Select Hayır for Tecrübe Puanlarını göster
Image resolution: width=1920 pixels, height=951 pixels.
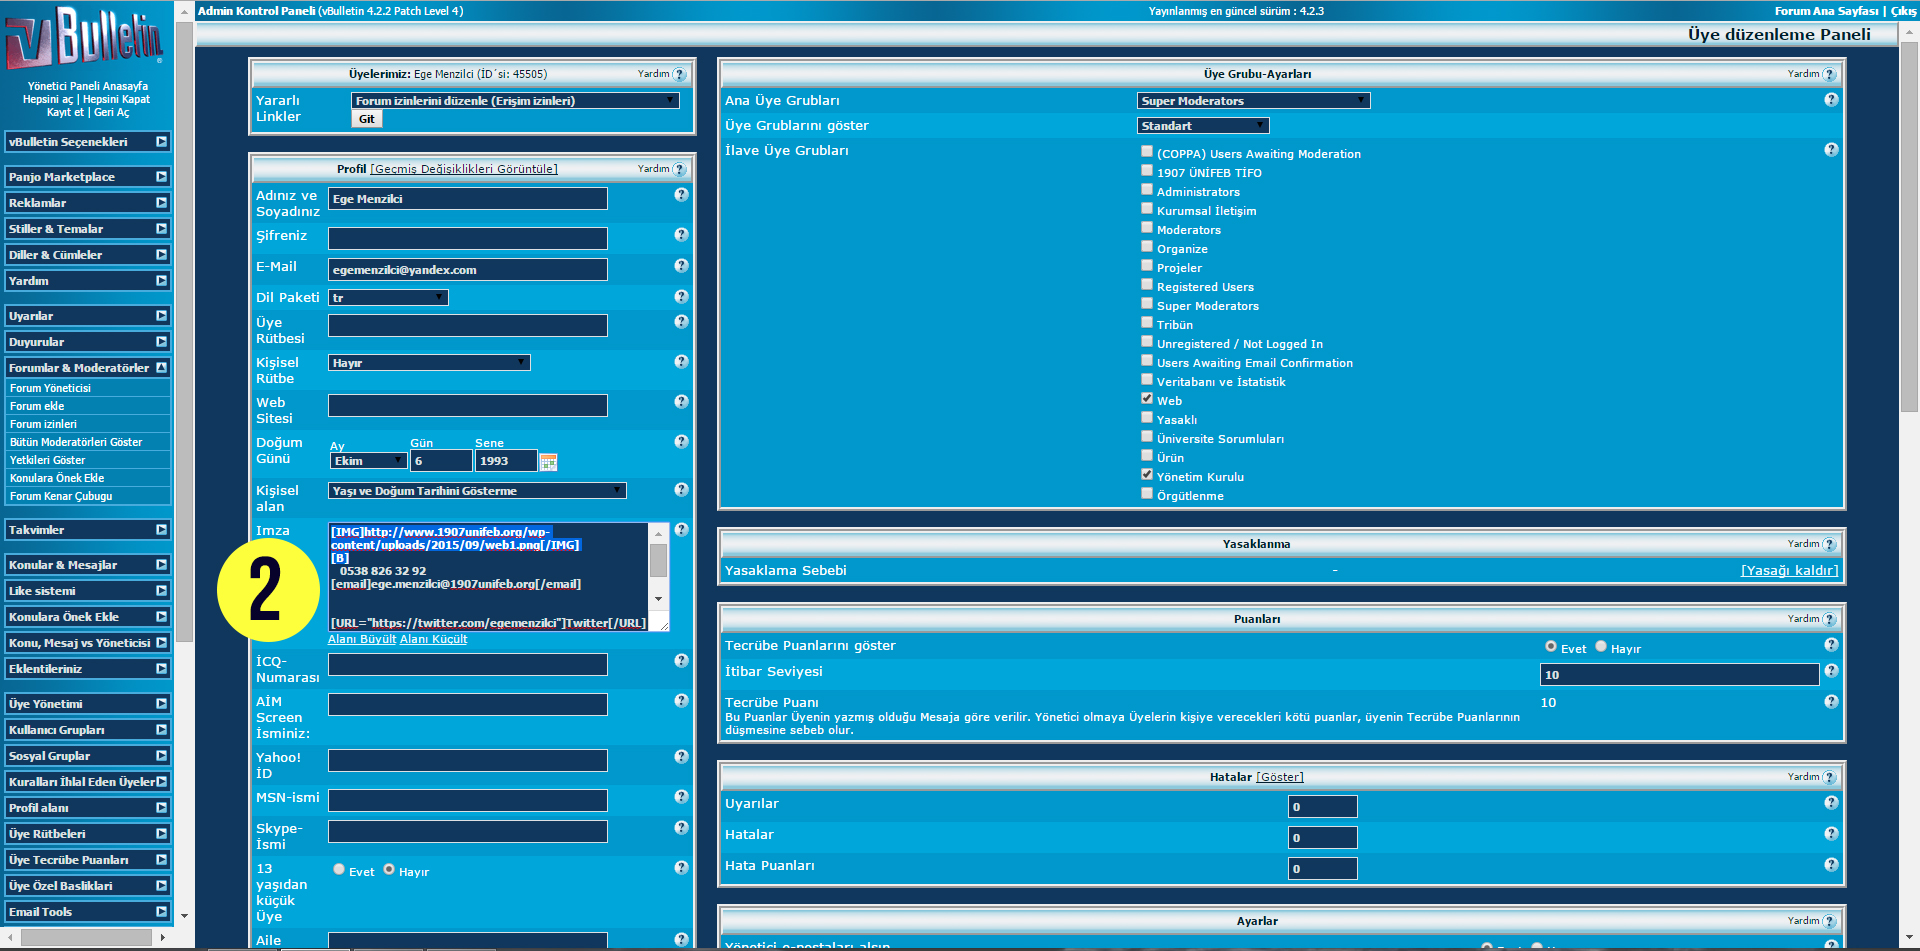pos(1601,646)
